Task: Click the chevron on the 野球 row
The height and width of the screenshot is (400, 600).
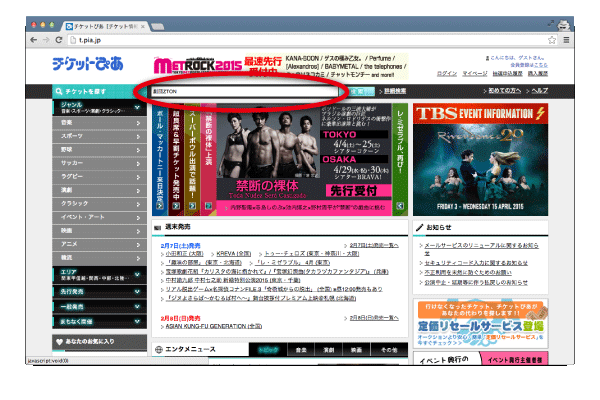Action: [138, 150]
